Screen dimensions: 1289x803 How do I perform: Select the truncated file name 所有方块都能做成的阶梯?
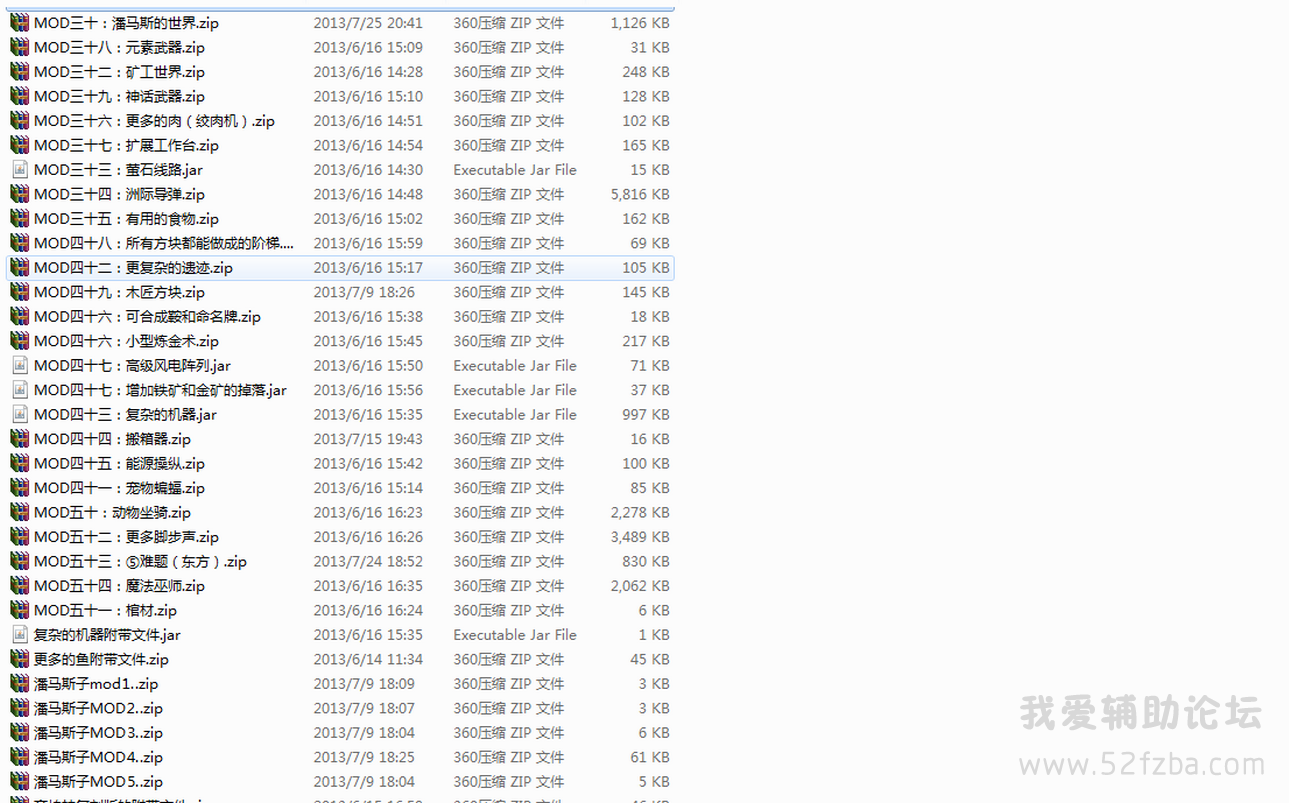tap(164, 243)
